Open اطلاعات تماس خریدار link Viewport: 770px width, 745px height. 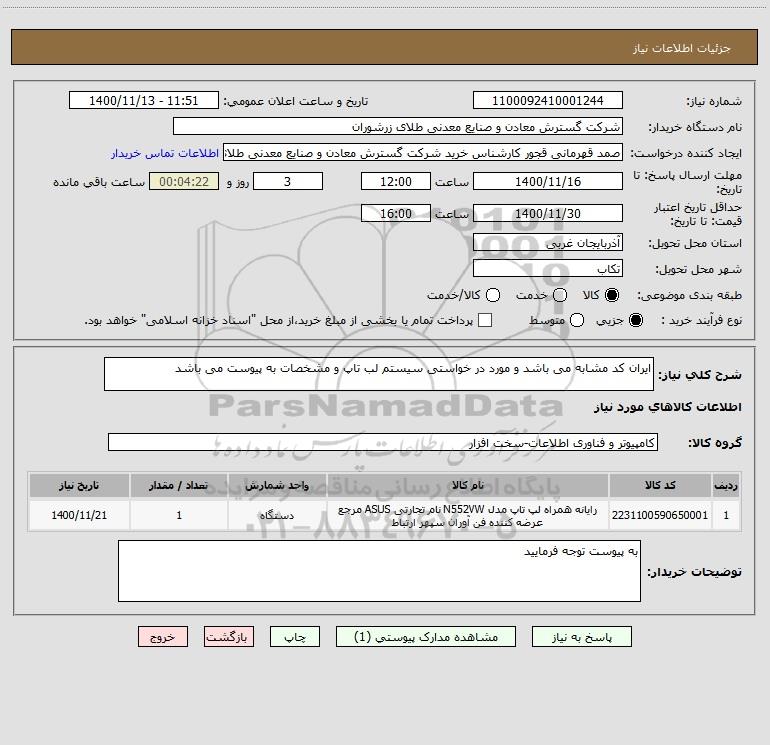[165, 153]
